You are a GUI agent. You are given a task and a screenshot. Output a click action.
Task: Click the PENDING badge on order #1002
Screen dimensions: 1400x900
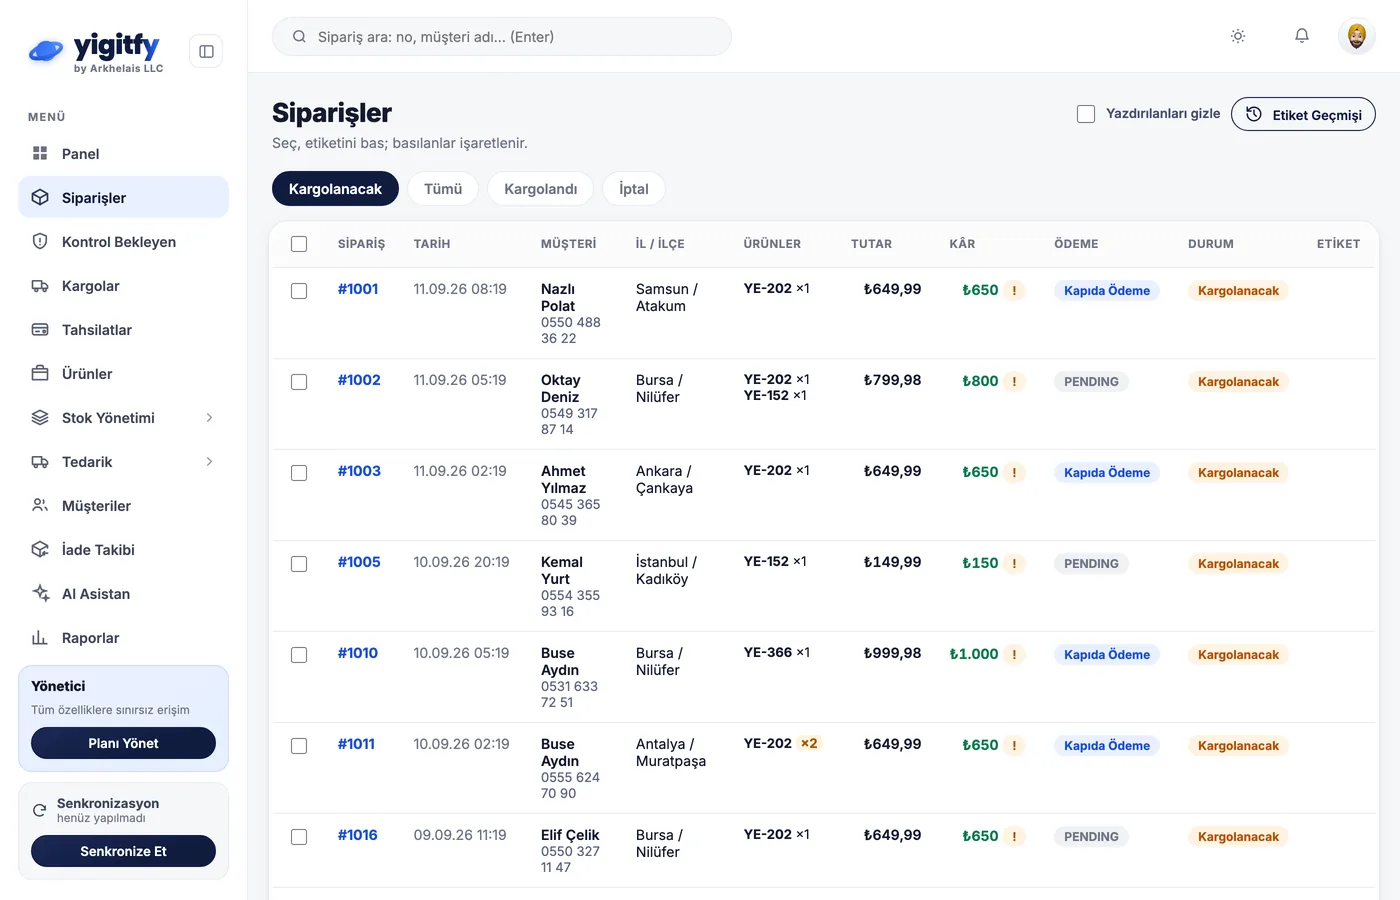[1091, 382]
